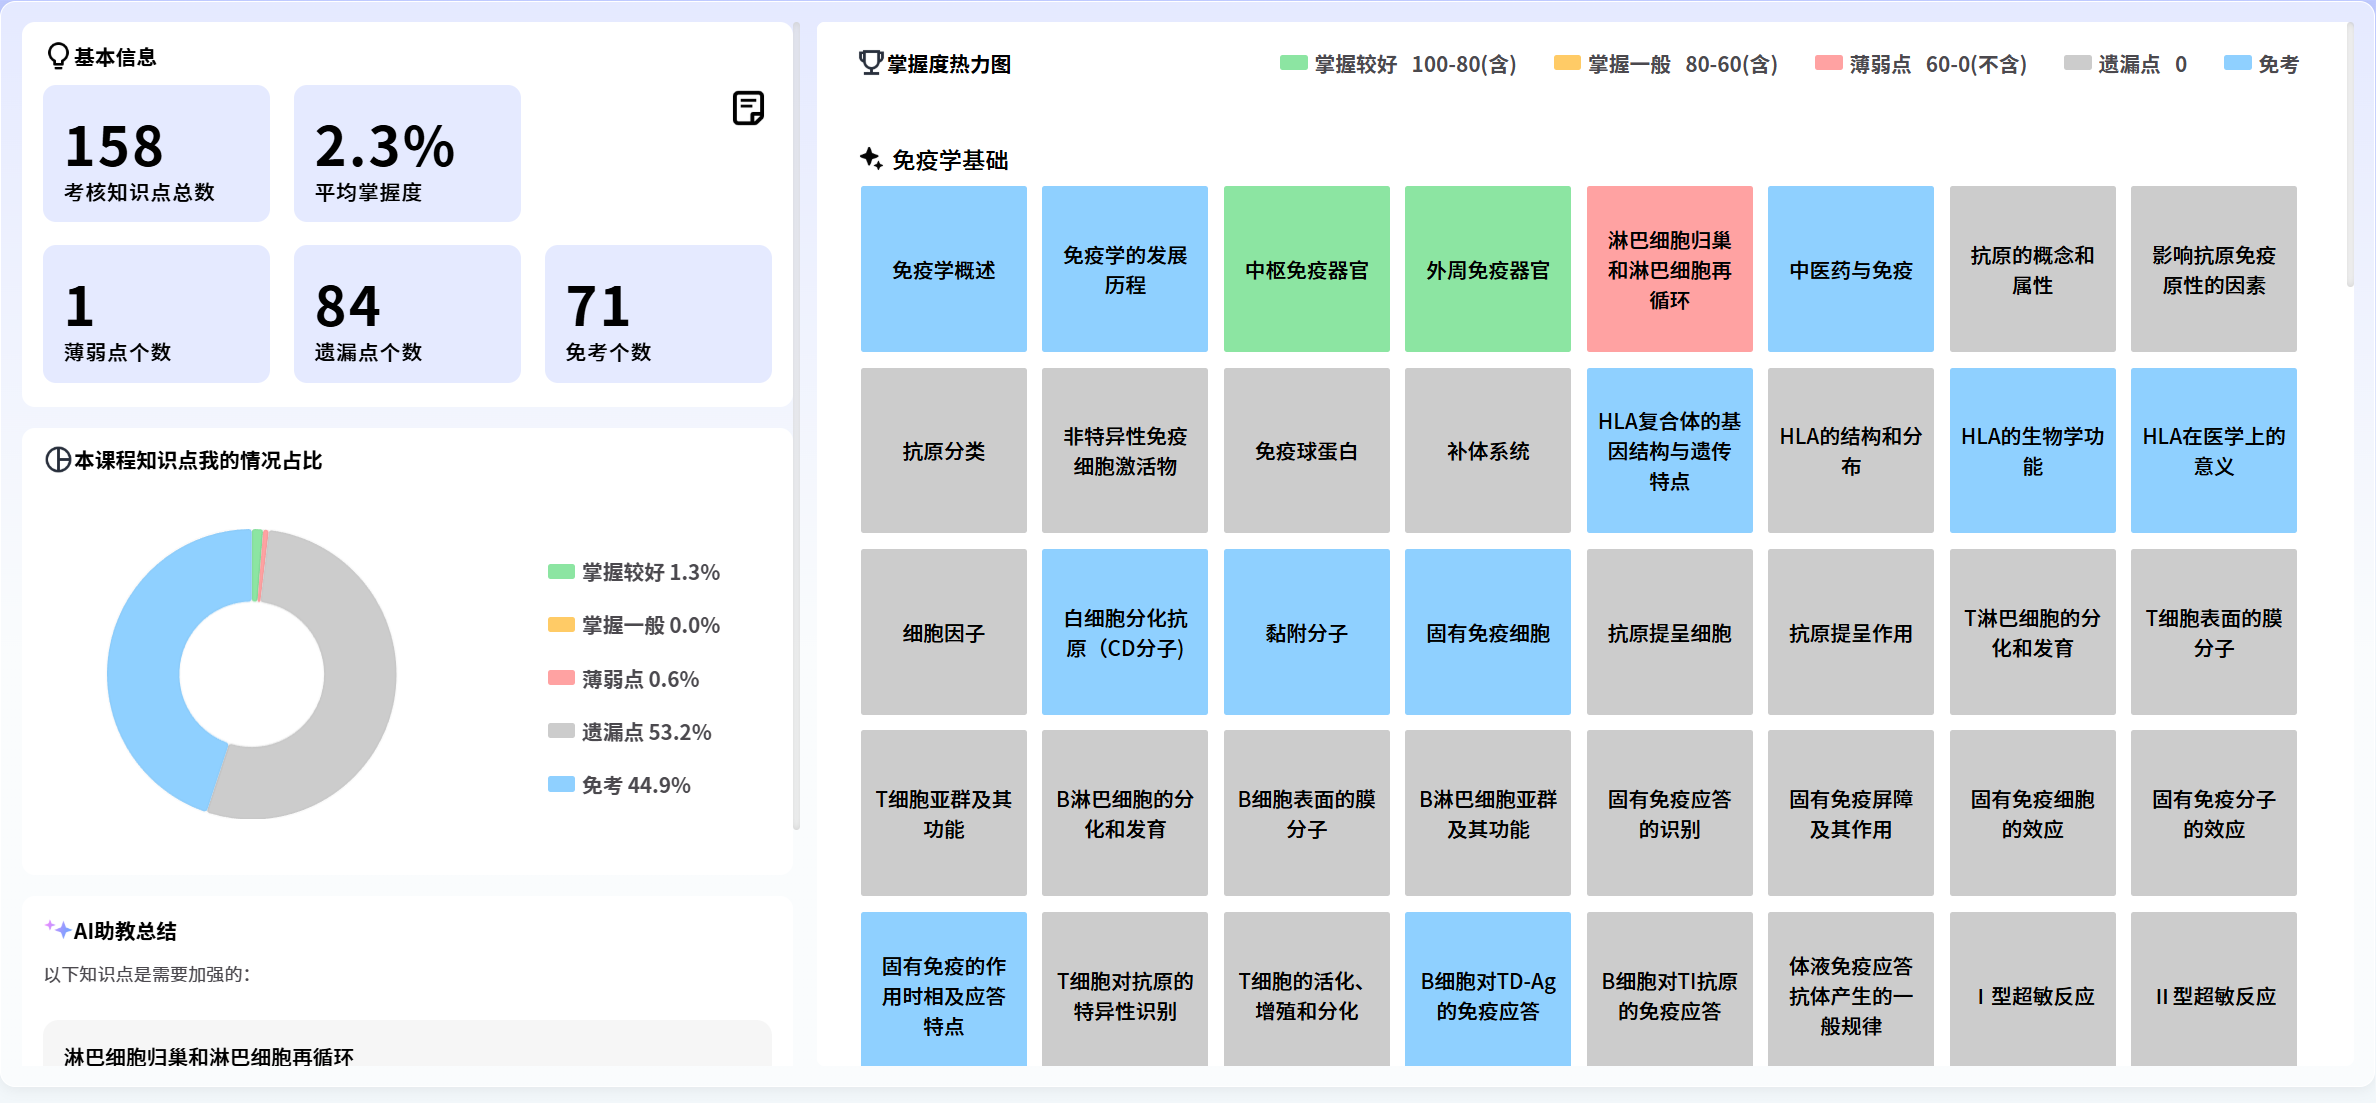Select the 中医药与免疫 cell
The image size is (2376, 1103).
pyautogui.click(x=1850, y=268)
